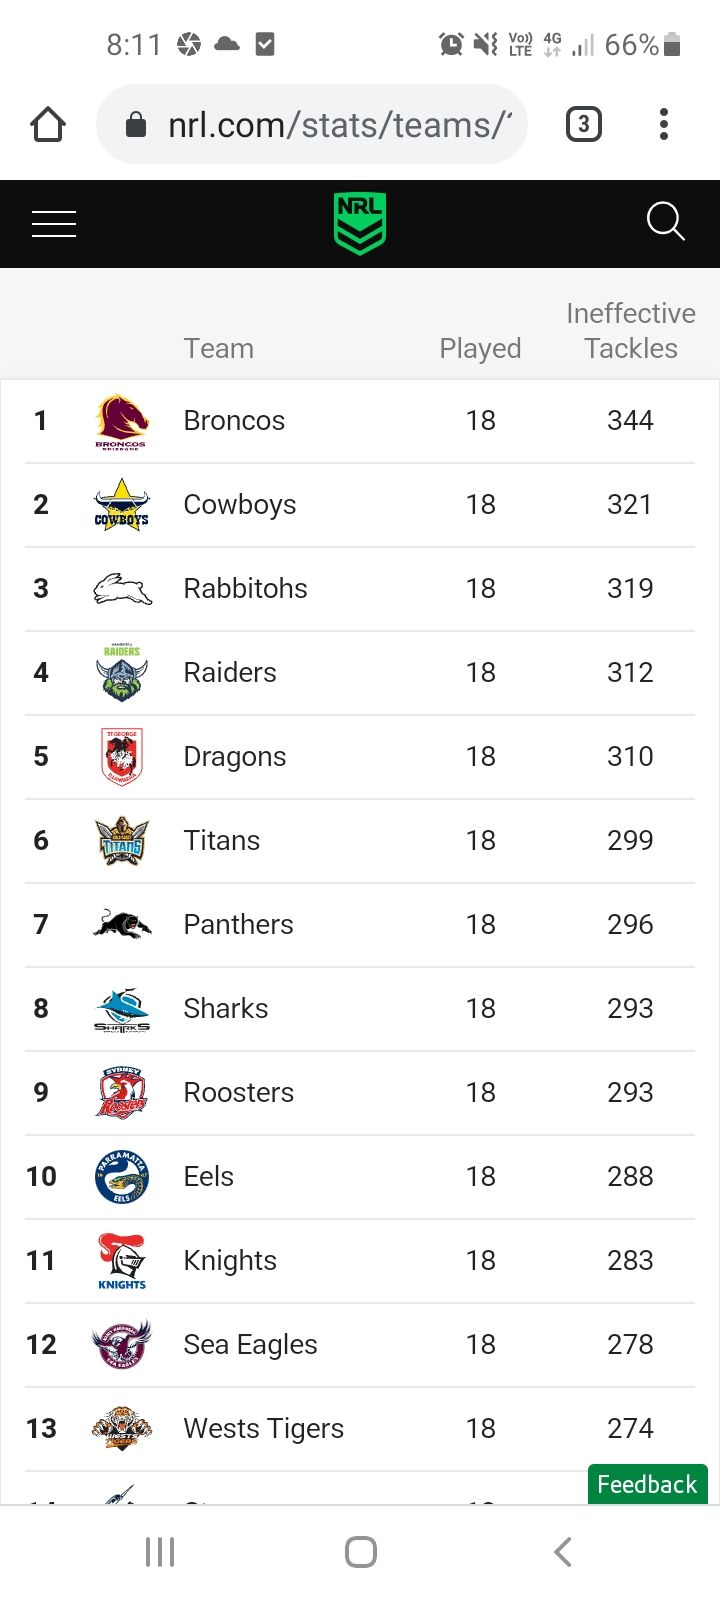The height and width of the screenshot is (1600, 720).
Task: Click the Feedback button
Action: coord(647,1484)
